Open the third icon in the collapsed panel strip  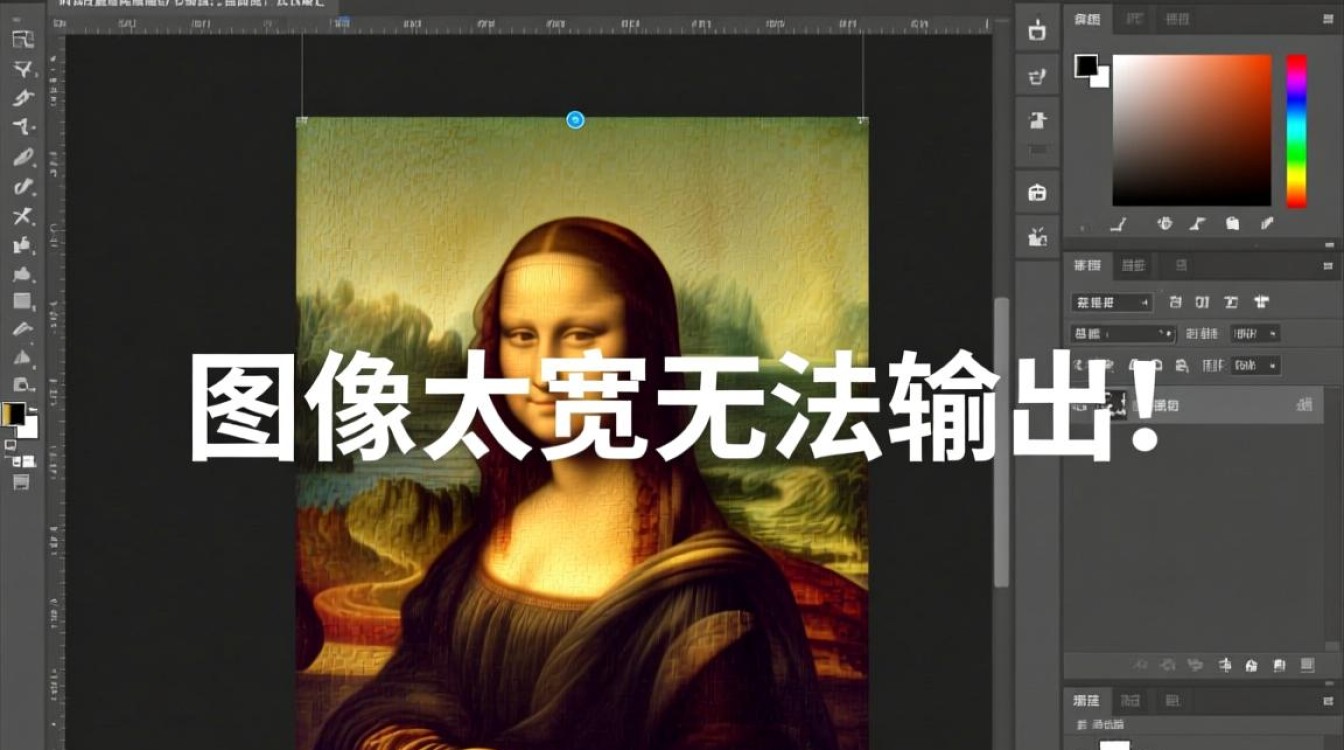coord(1038,120)
